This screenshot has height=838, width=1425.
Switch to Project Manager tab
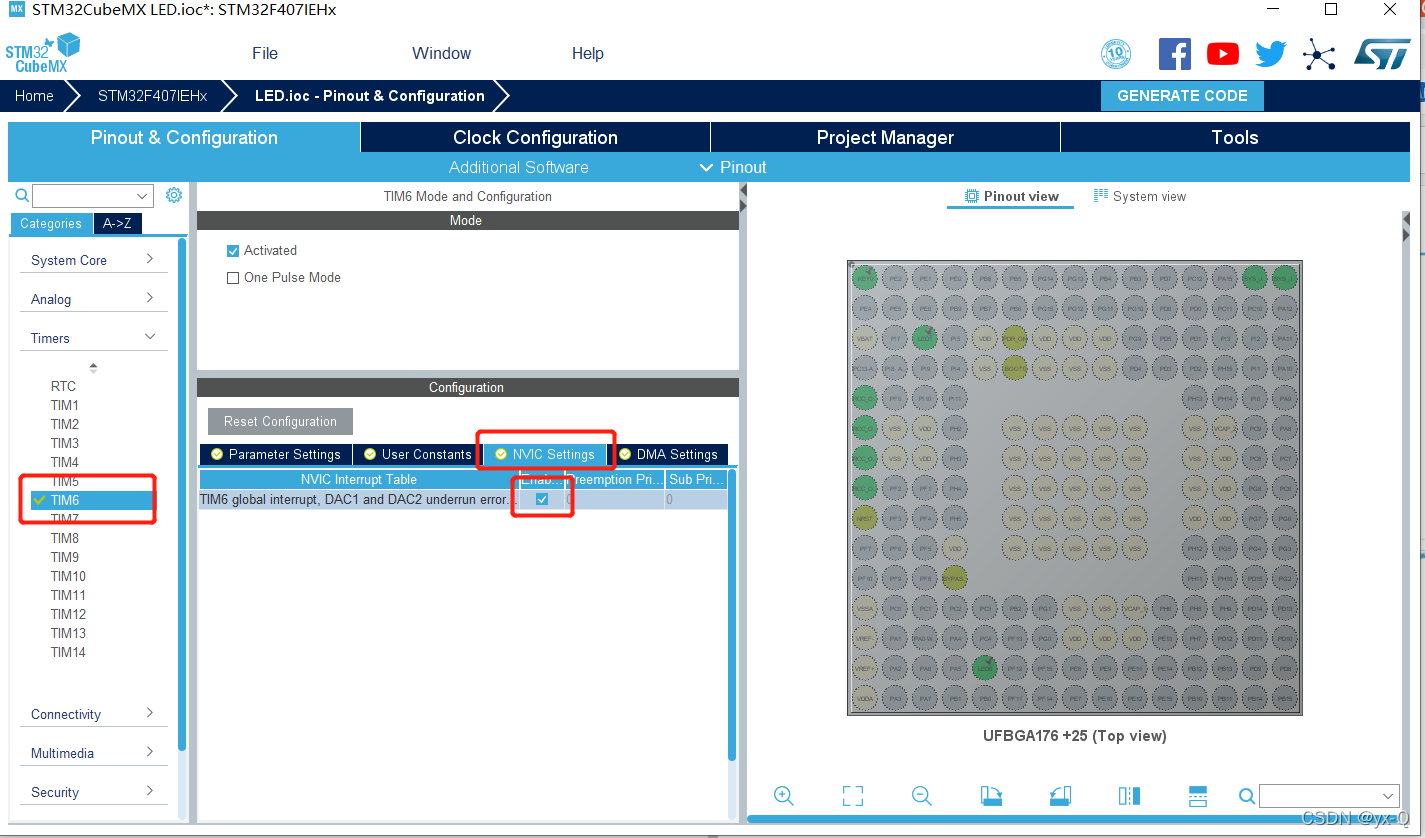point(885,137)
